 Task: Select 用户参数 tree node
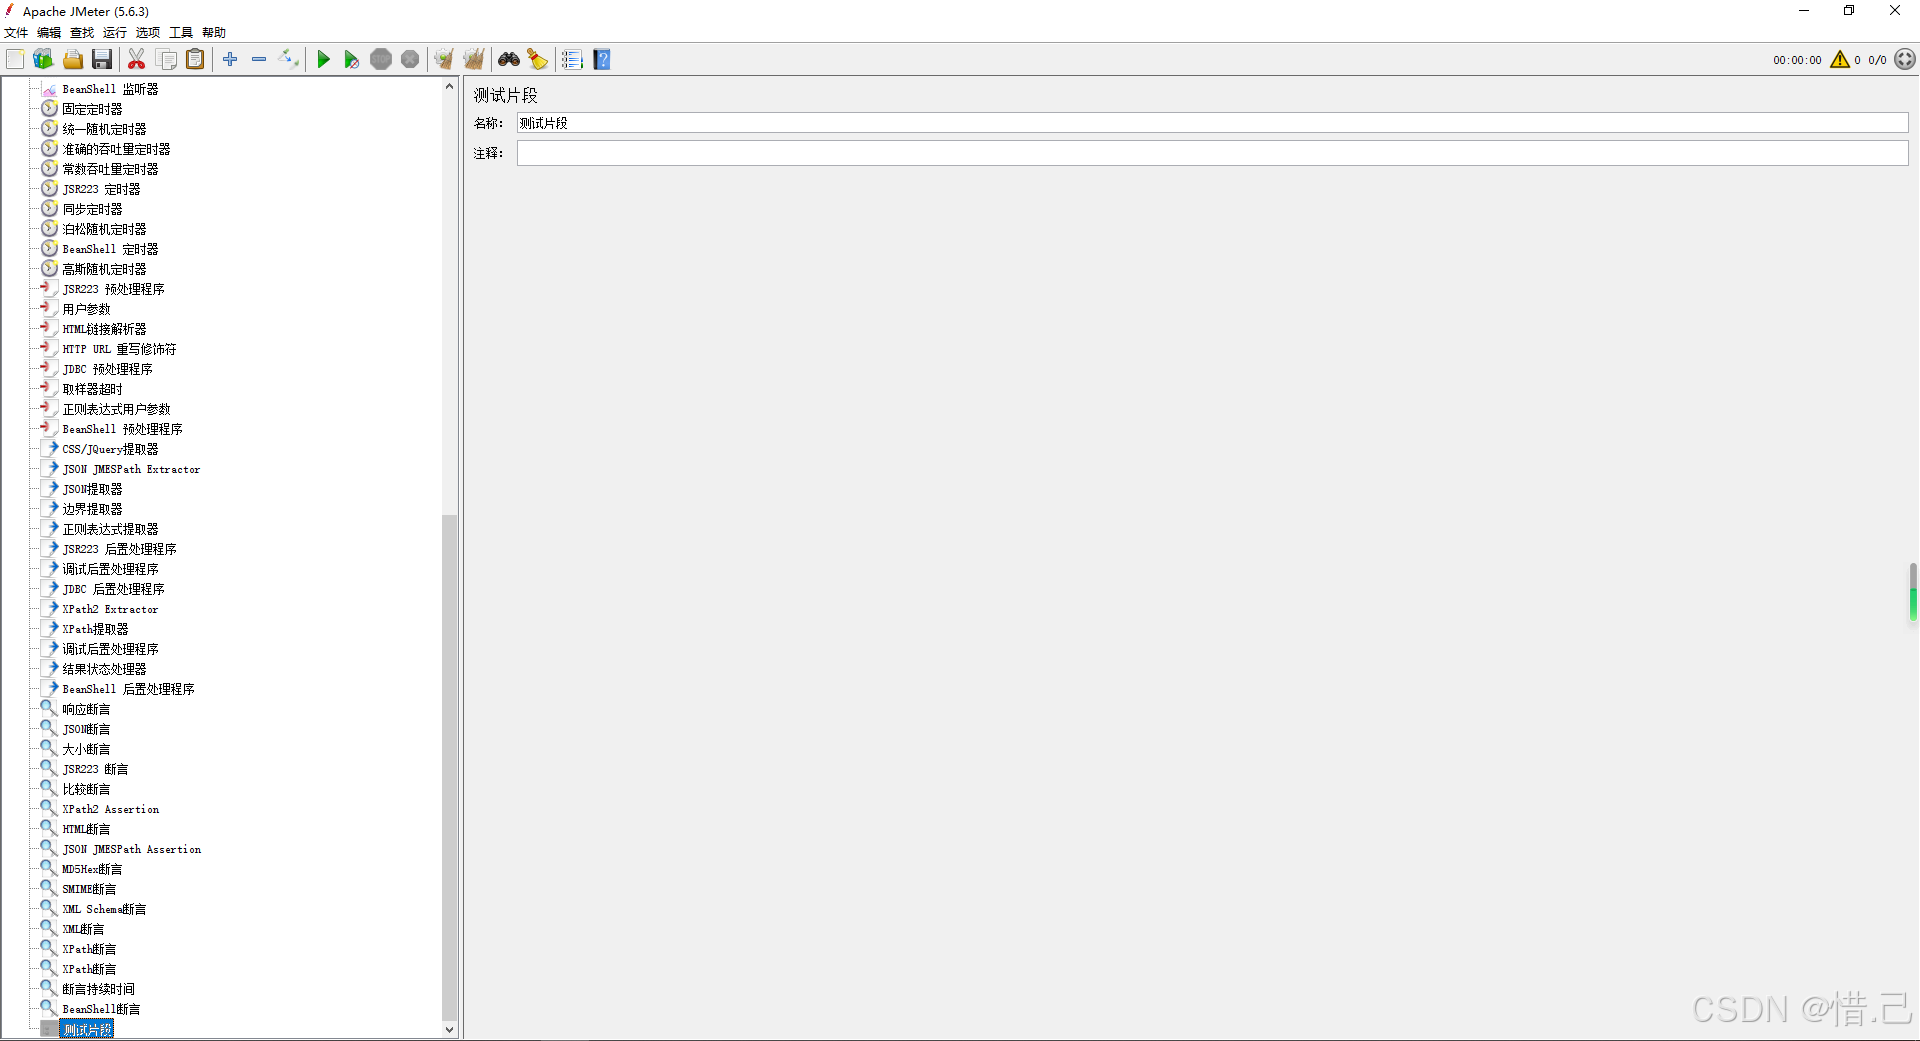pyautogui.click(x=86, y=309)
